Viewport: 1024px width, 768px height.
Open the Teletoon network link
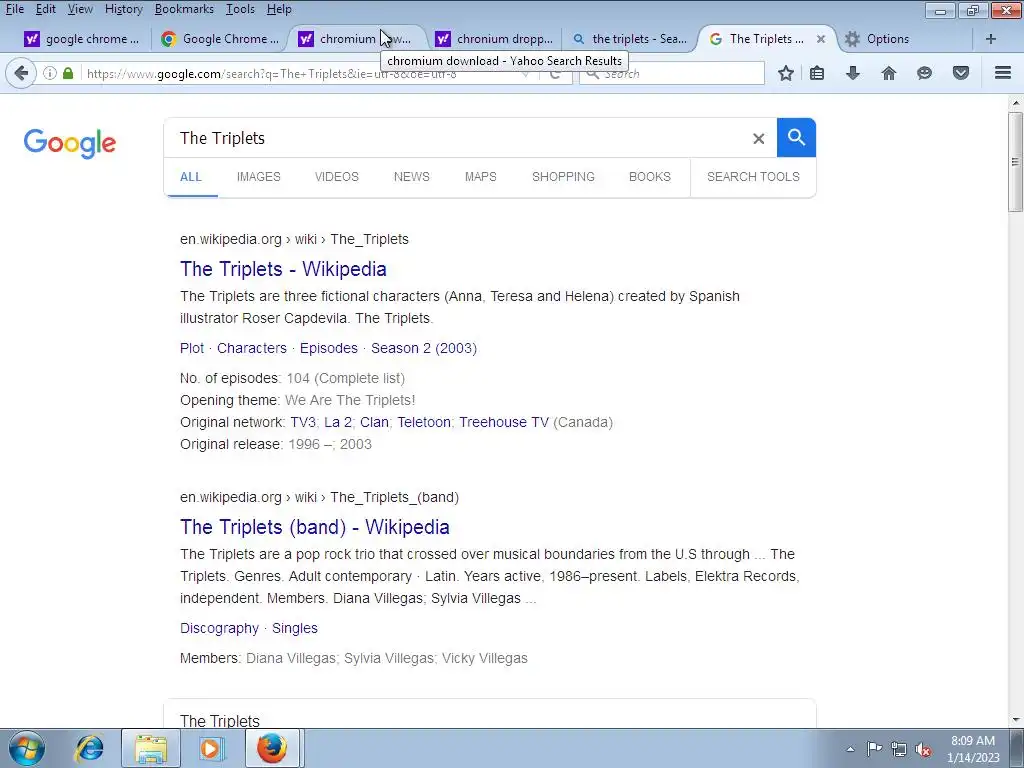(424, 423)
